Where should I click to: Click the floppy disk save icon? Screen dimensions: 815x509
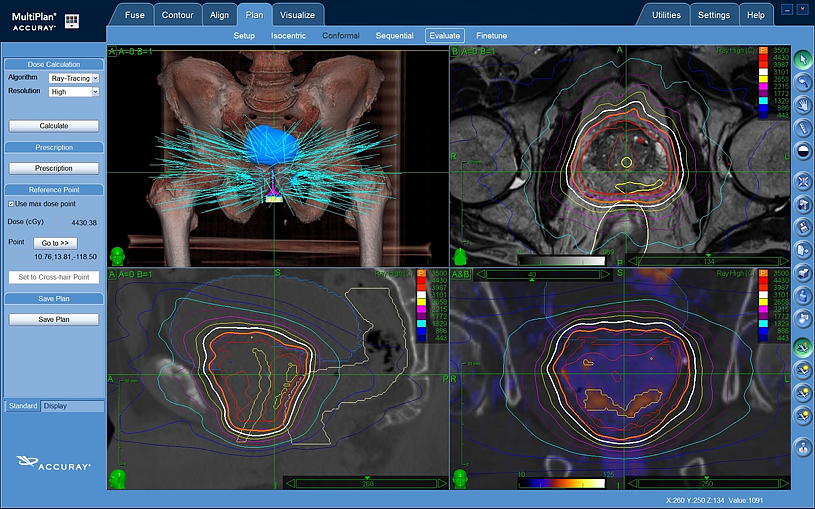tap(803, 227)
